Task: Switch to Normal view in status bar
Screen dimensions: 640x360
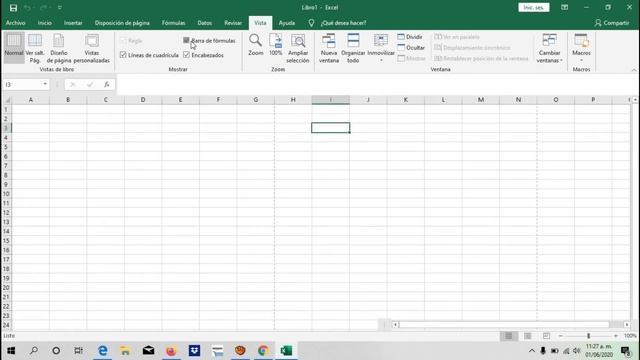Action: coord(509,336)
